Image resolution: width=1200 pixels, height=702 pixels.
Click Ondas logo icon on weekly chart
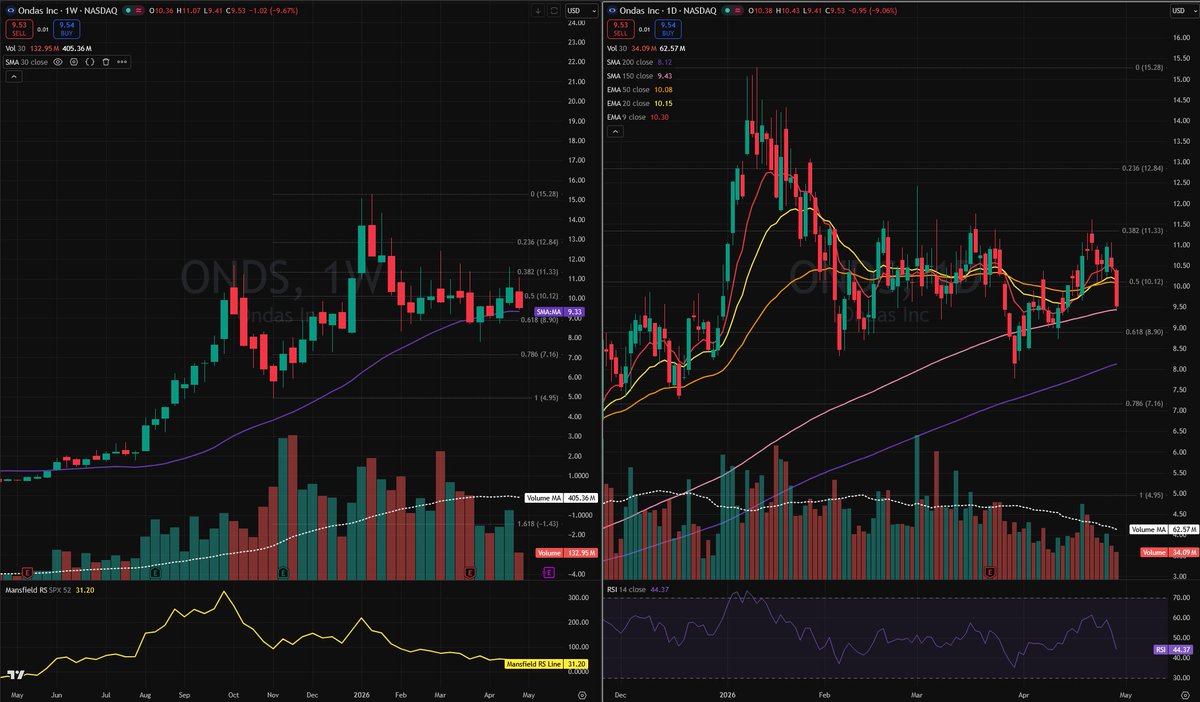(x=10, y=11)
